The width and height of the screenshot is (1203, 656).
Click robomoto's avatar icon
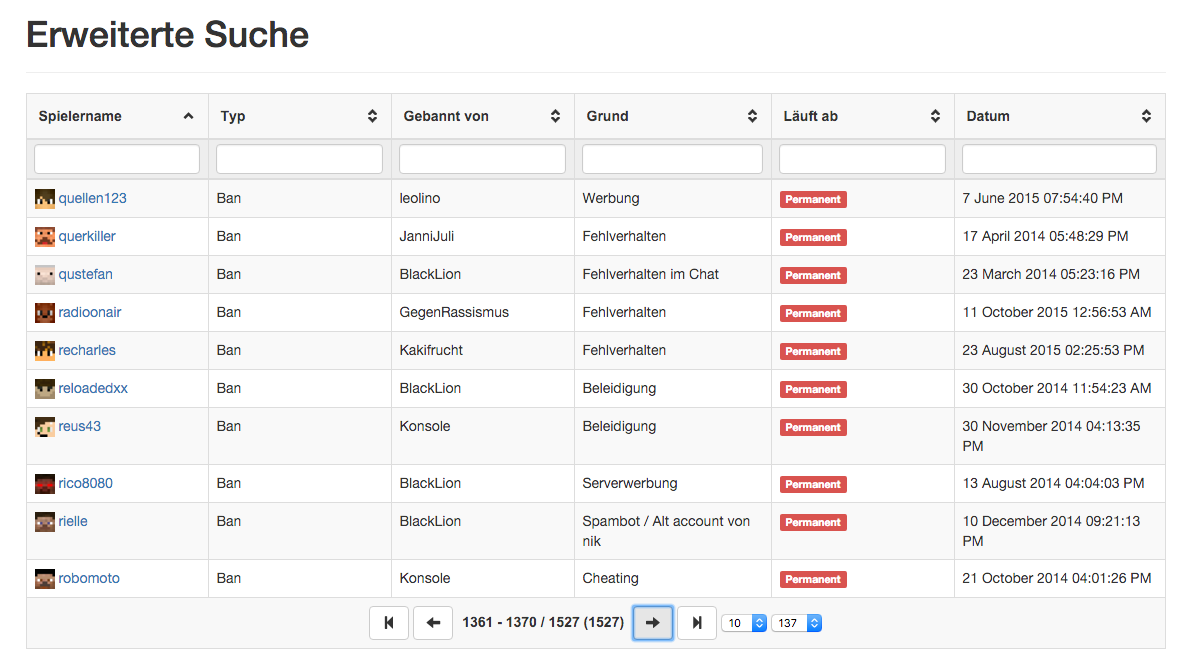45,578
